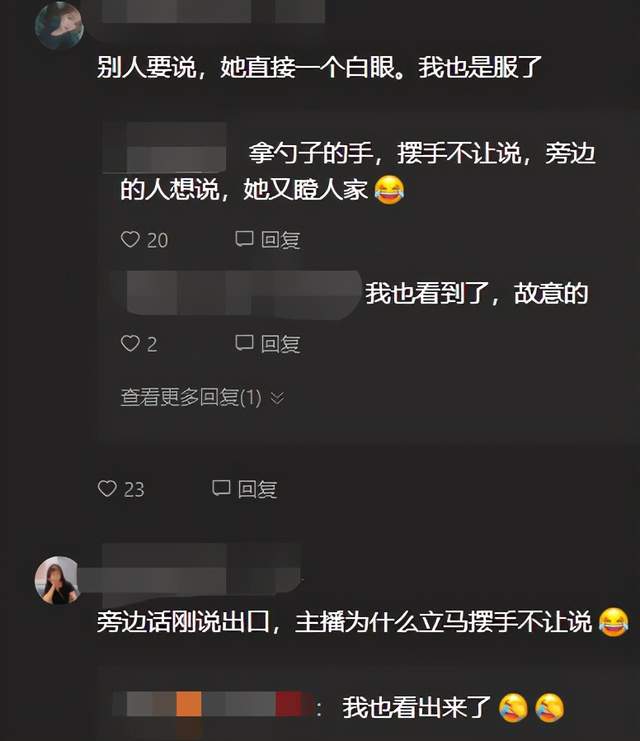Open first commenter's avatar at top
This screenshot has height=741, width=640.
coord(59,25)
